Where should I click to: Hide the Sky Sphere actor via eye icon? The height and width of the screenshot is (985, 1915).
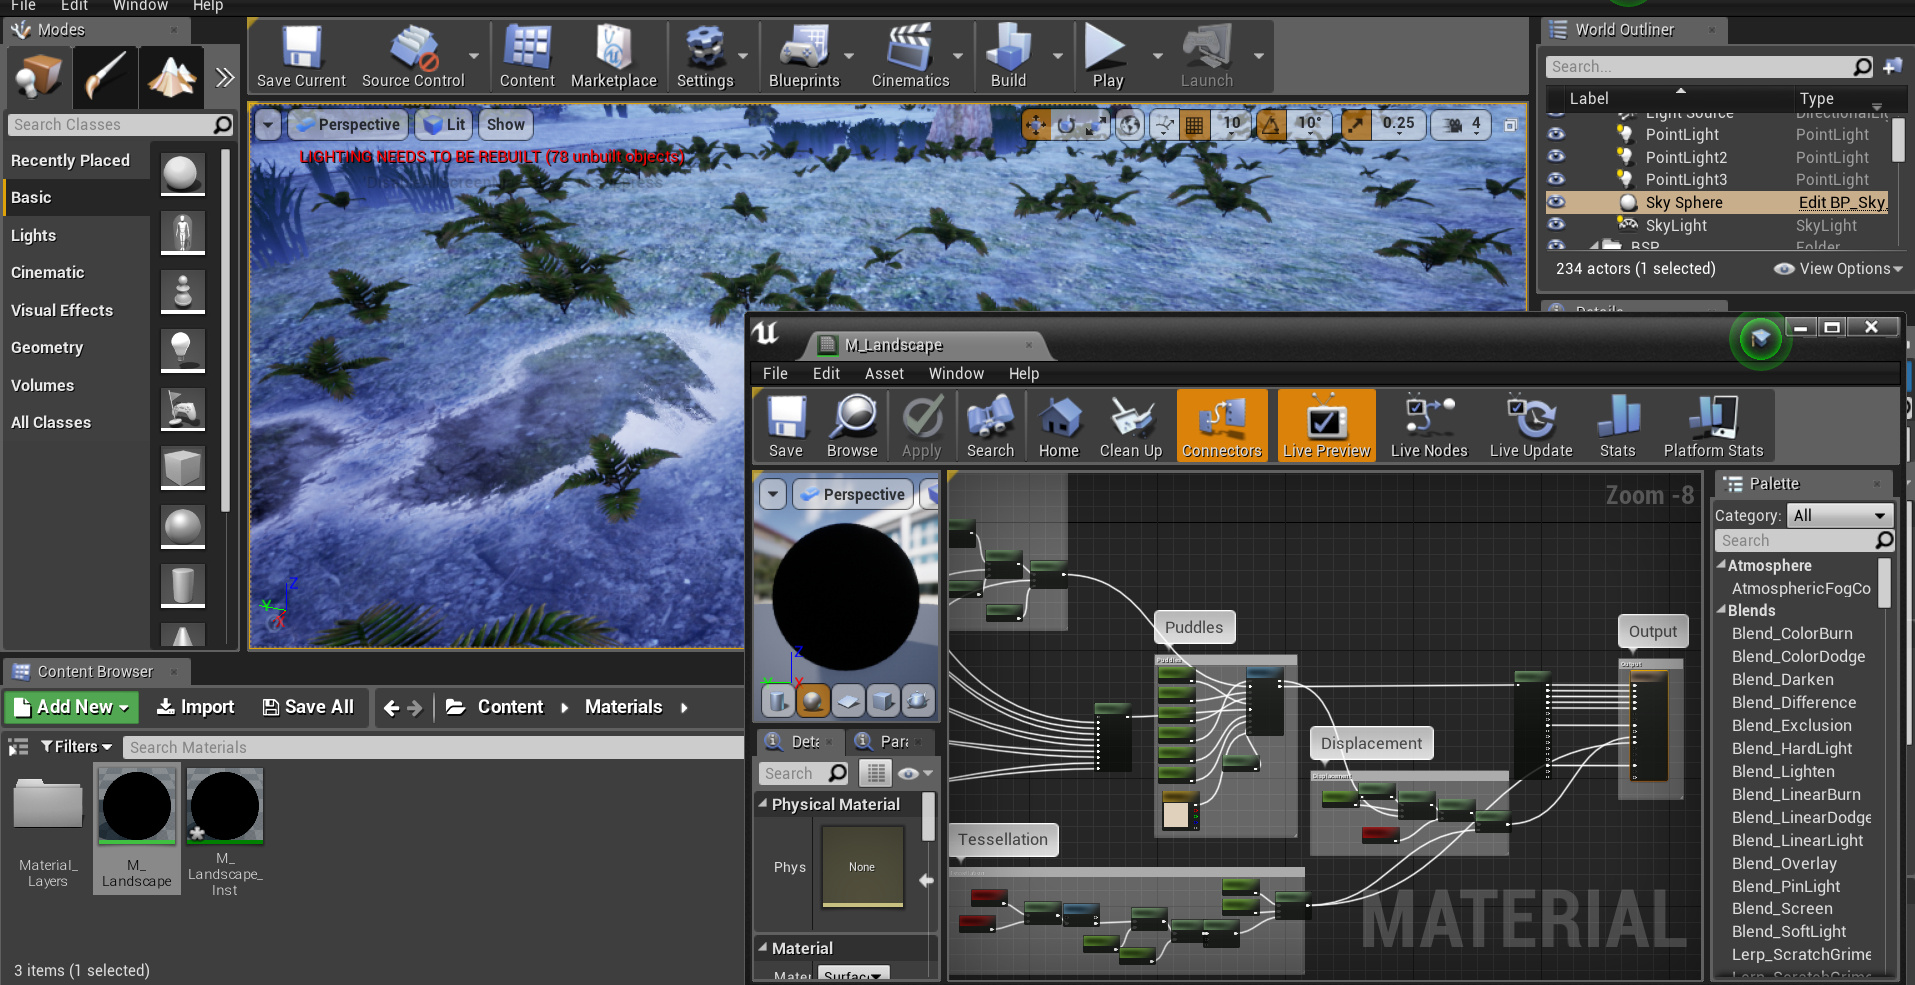(x=1556, y=202)
